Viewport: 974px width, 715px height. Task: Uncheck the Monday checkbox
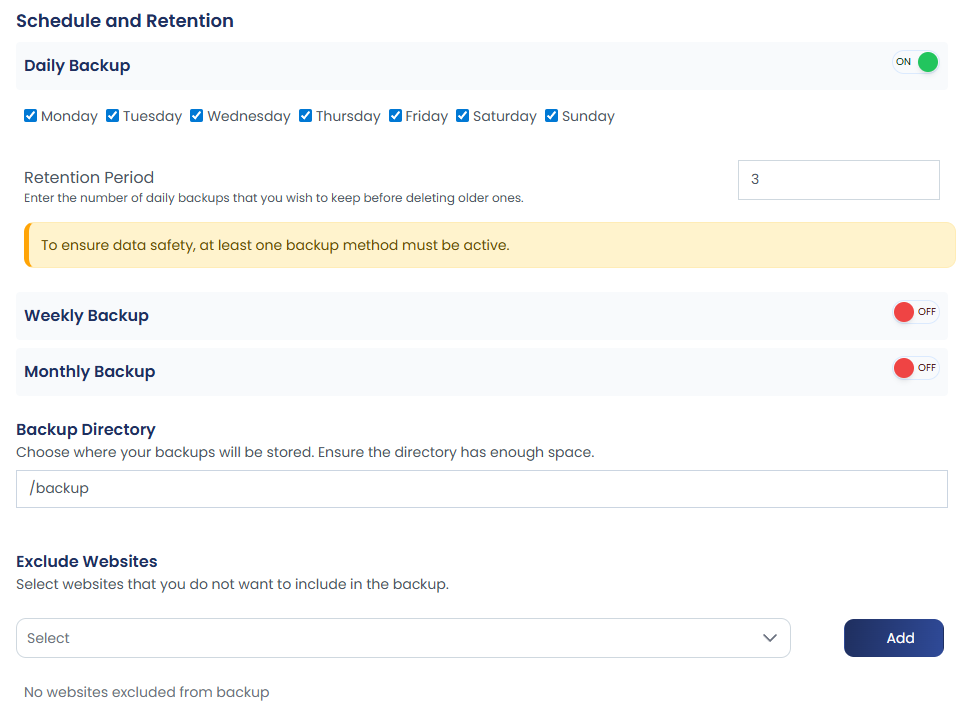30,116
